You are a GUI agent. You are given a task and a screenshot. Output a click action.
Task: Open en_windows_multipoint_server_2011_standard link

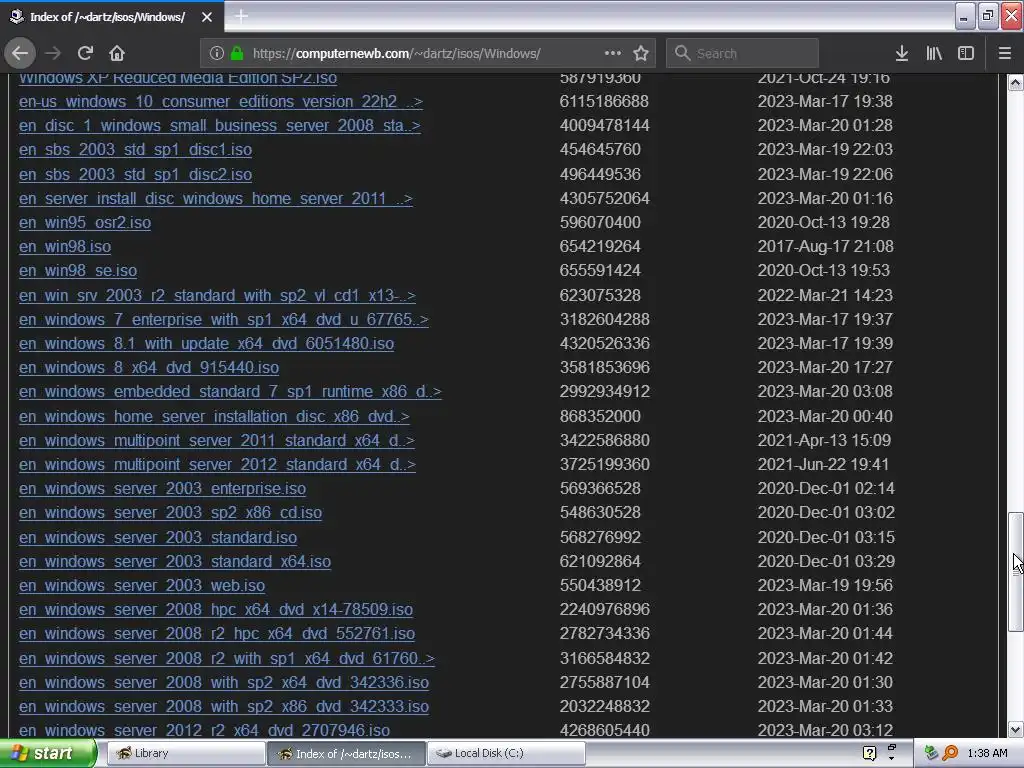point(217,441)
